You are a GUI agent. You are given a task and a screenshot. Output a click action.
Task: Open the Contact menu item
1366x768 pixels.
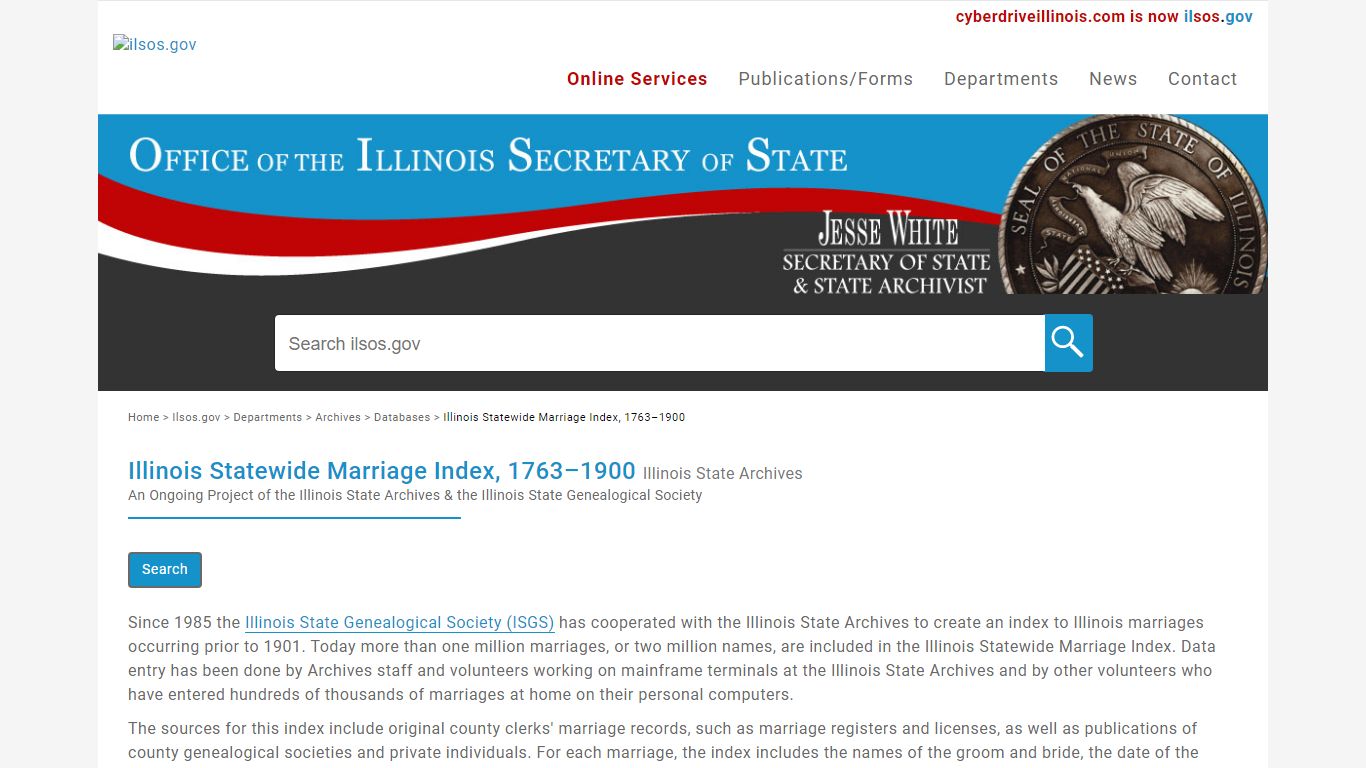click(1203, 79)
